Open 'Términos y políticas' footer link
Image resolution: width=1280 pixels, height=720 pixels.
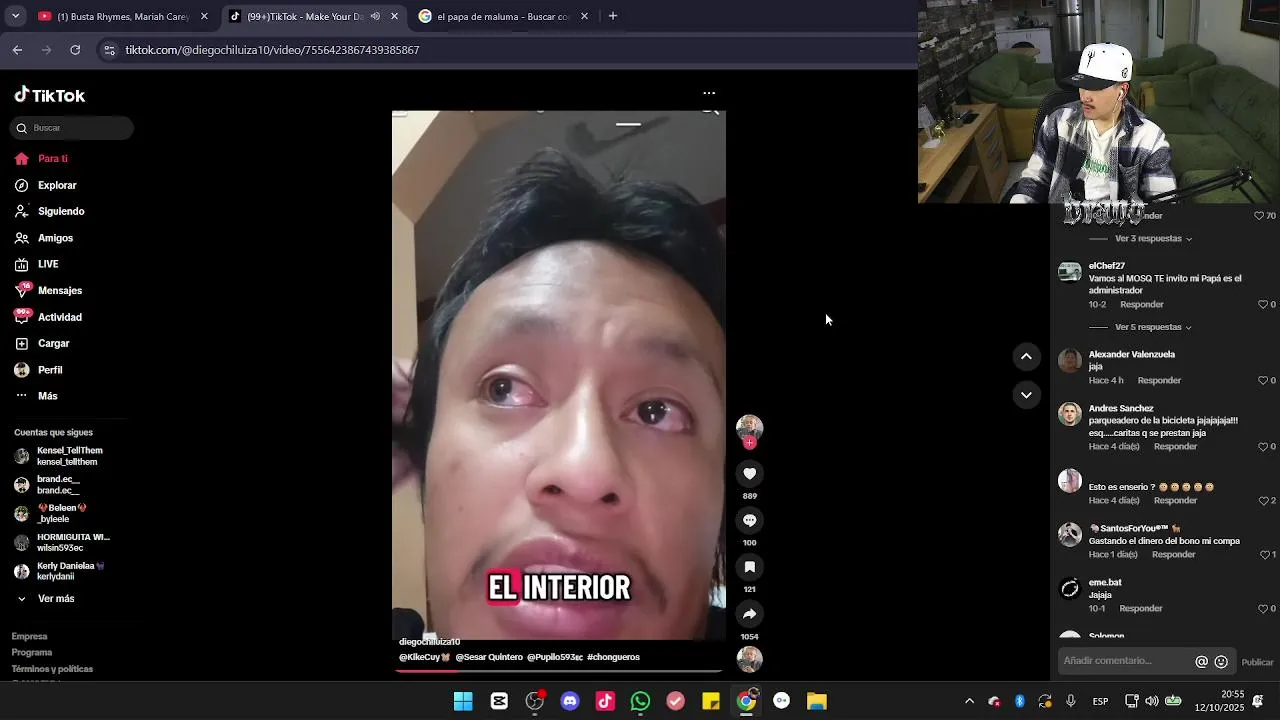52,669
